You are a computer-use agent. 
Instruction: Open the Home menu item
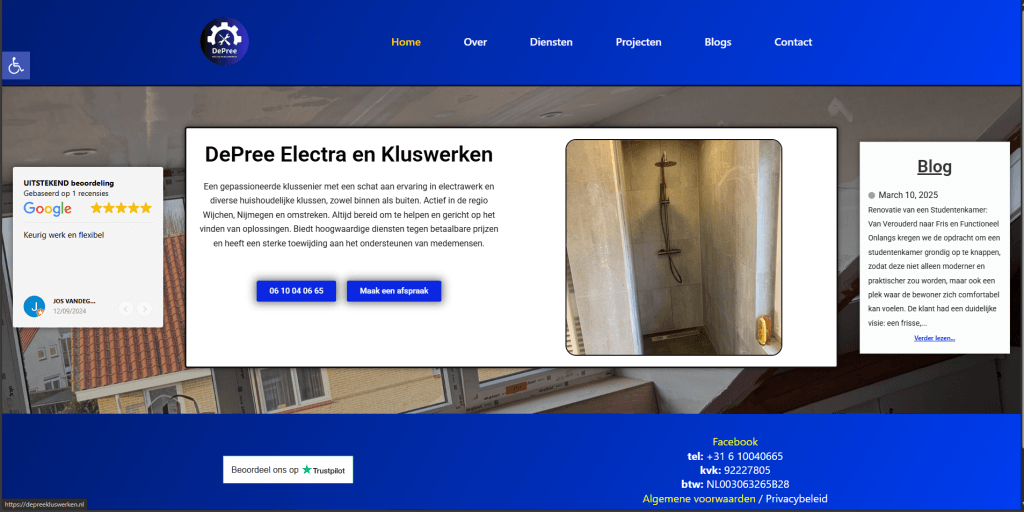406,42
